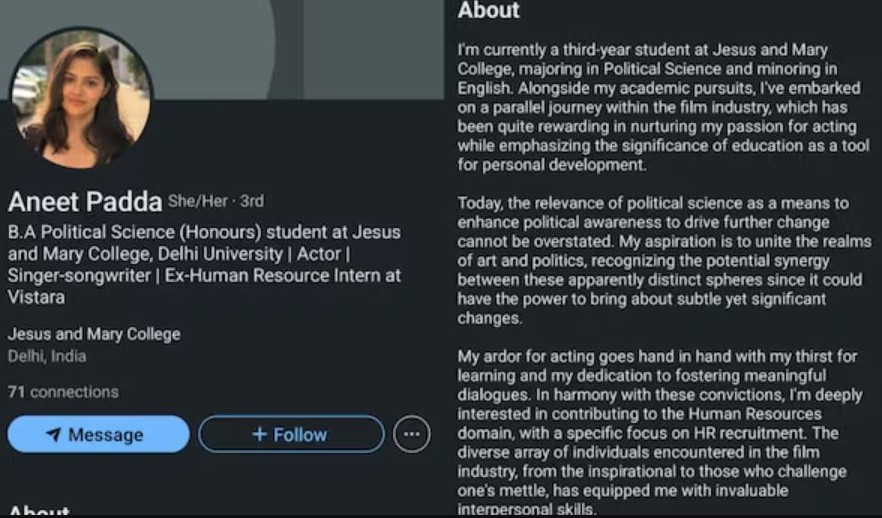
Task: Click the About heading above the bio
Action: pyautogui.click(x=489, y=11)
